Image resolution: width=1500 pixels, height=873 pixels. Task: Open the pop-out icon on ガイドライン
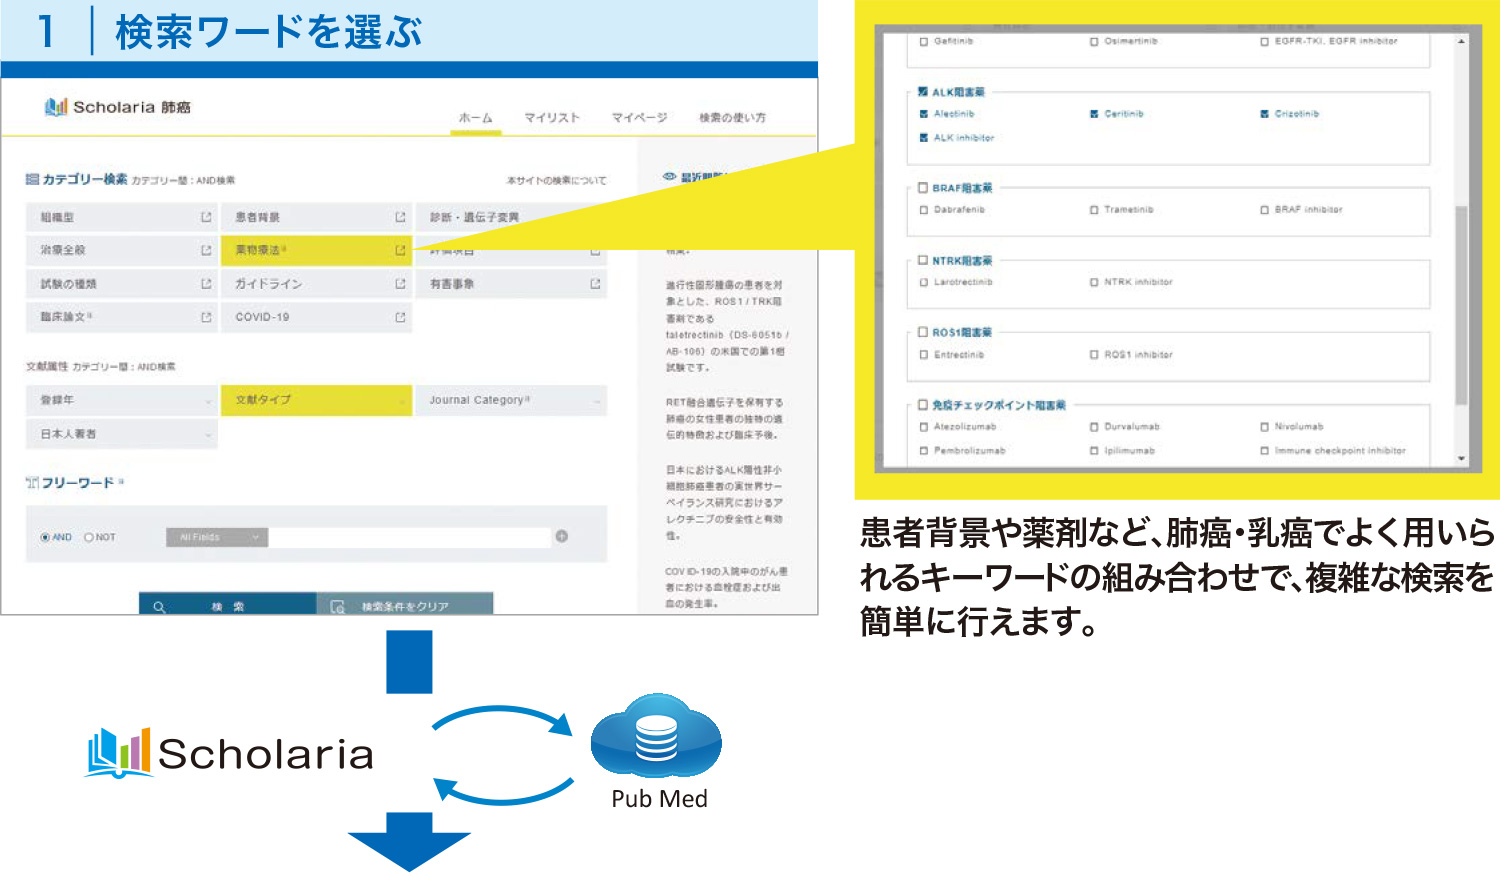point(400,284)
